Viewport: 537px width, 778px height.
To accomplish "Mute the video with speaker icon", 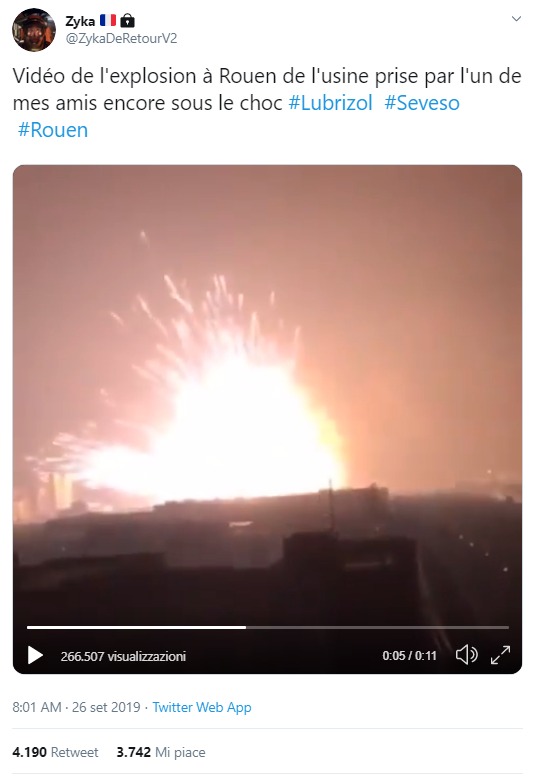I will tap(467, 655).
